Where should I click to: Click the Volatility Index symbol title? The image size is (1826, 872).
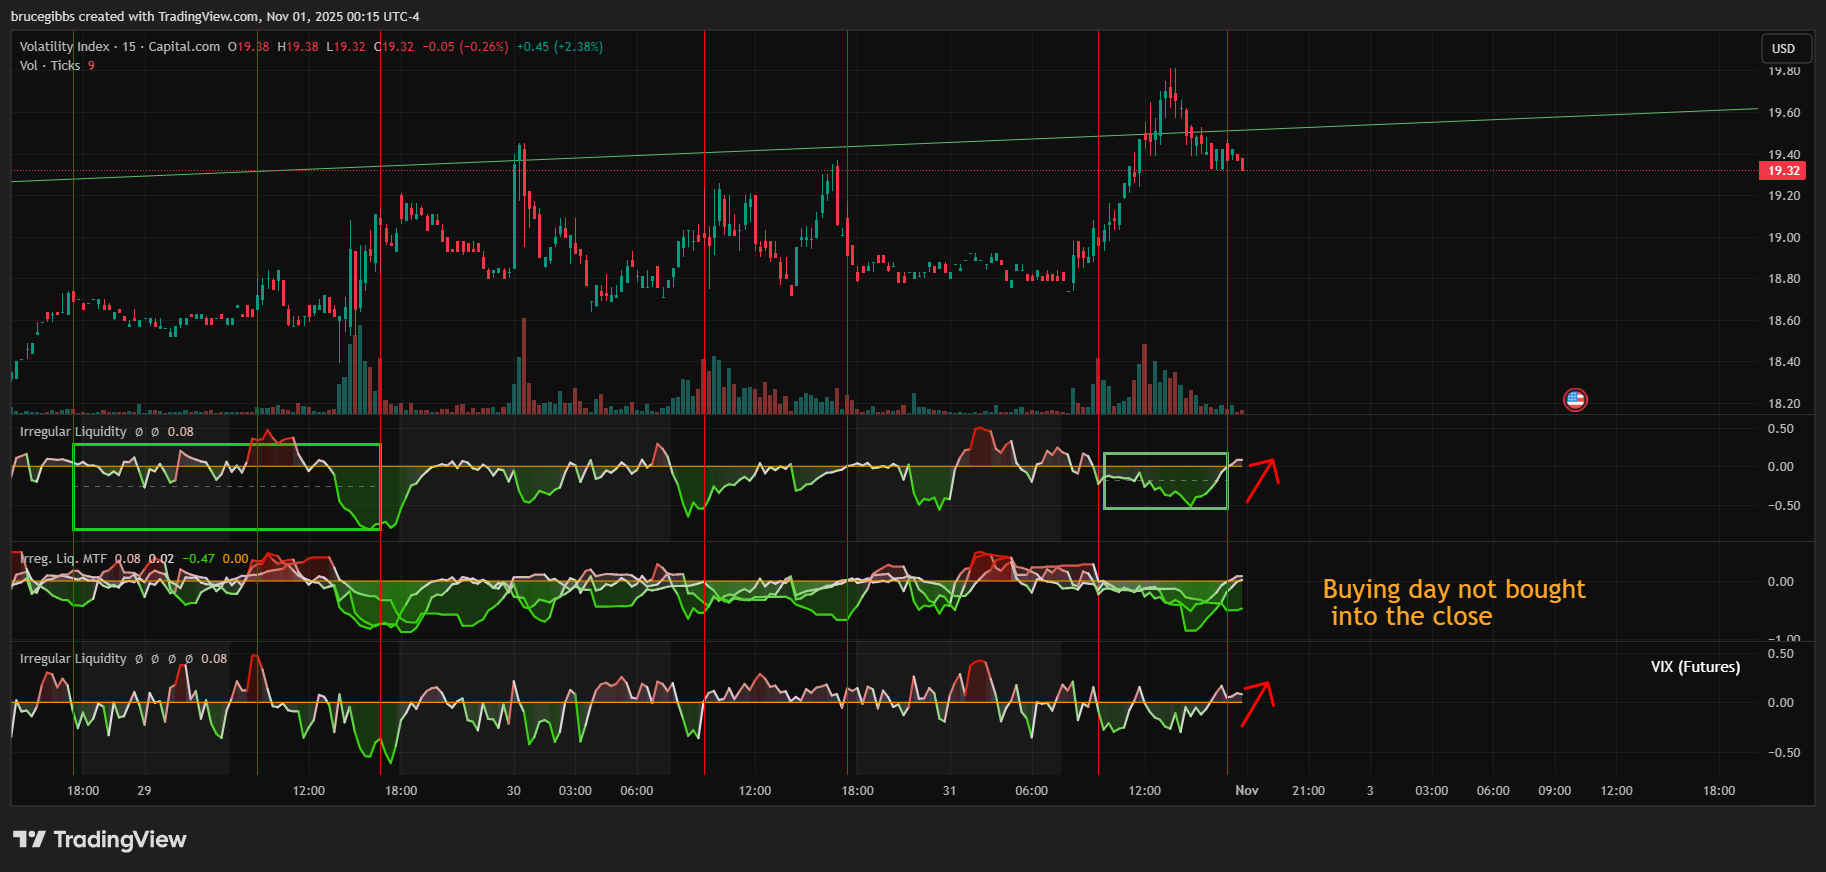tap(64, 47)
